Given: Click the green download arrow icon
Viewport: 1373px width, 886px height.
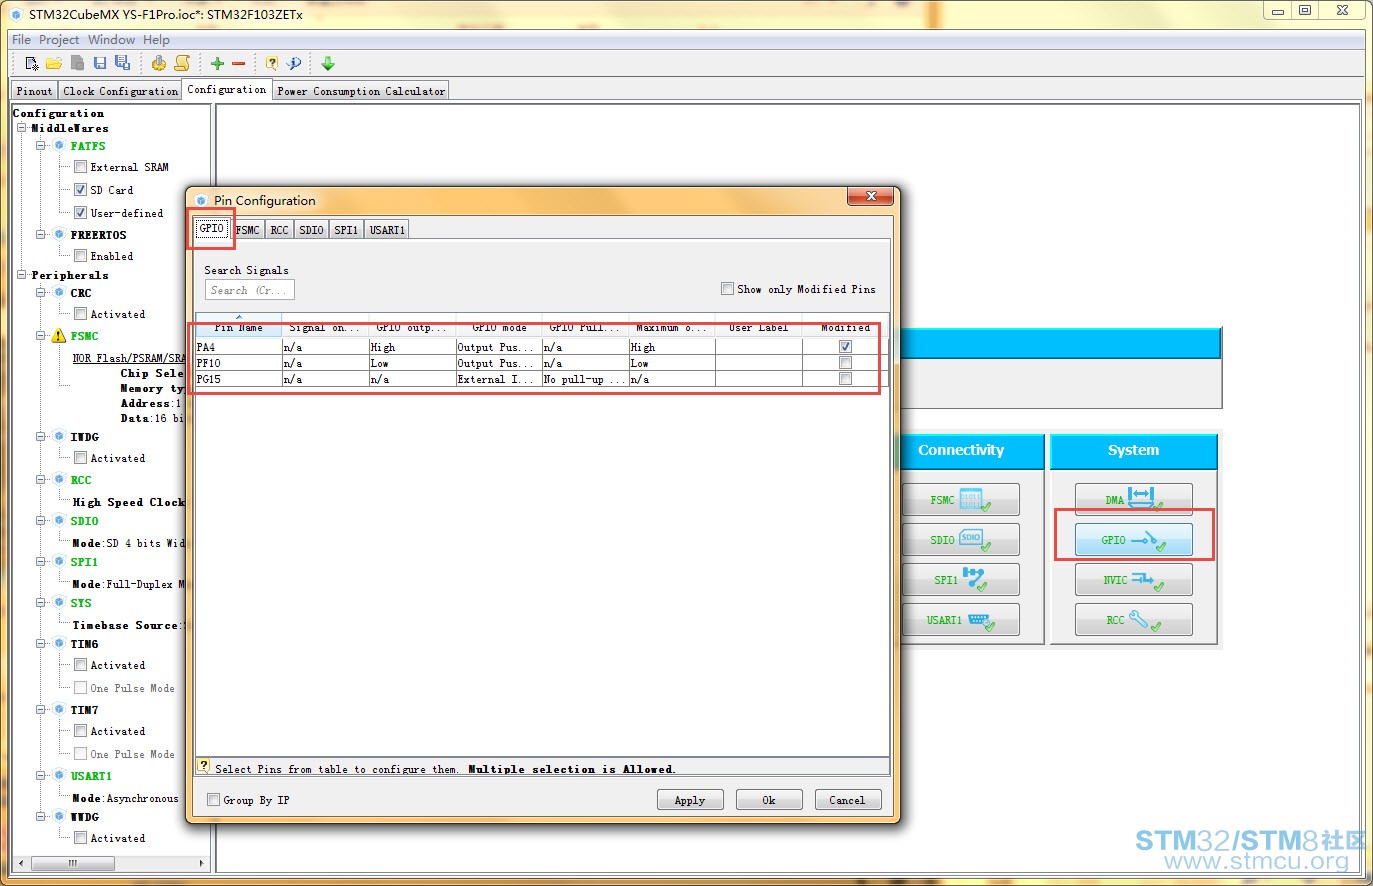Looking at the screenshot, I should pos(328,63).
